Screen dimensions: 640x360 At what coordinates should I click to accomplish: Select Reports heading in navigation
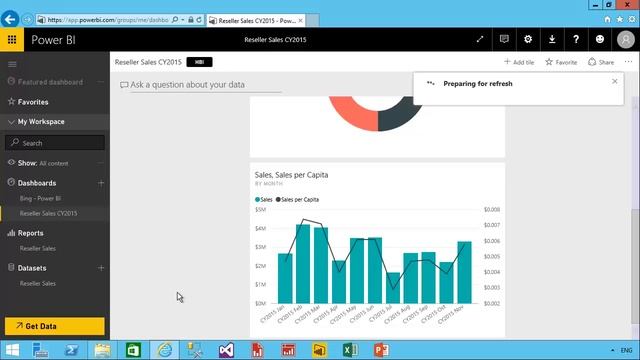30,233
